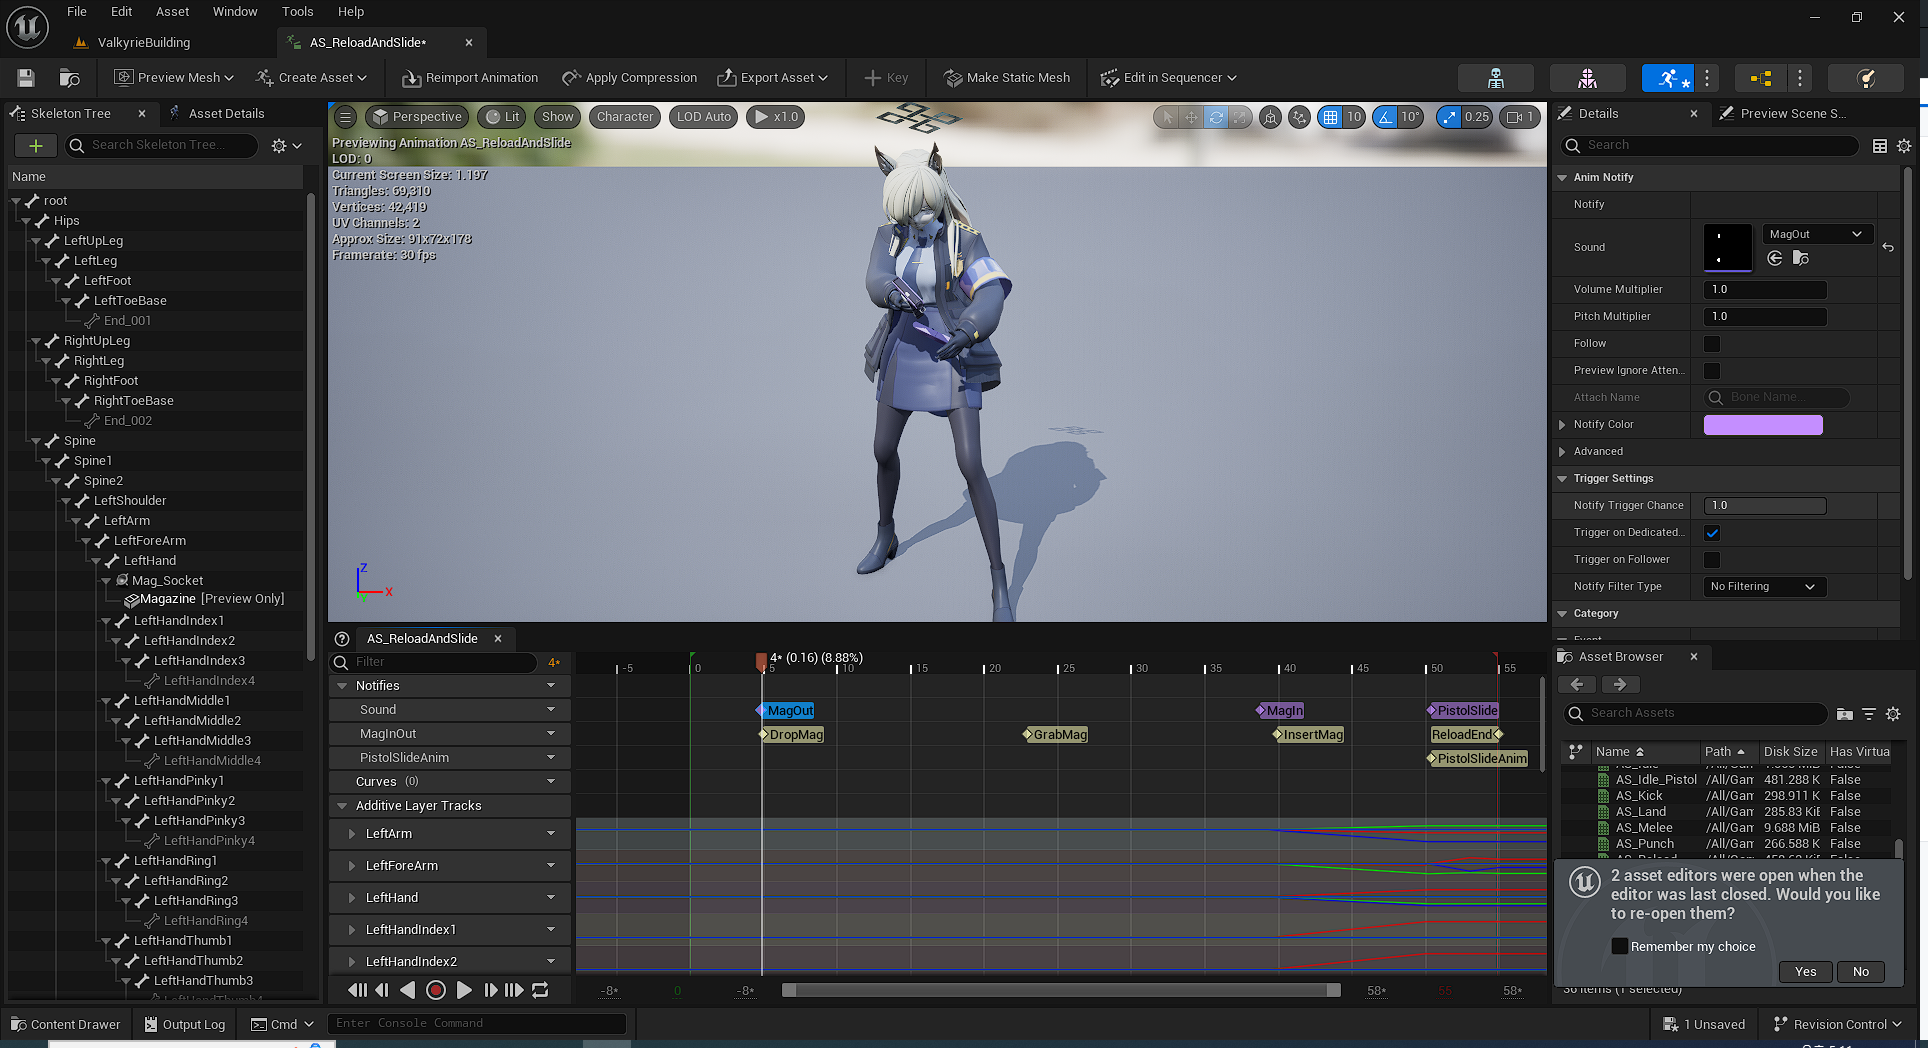Viewport: 1928px width, 1048px height.
Task: Check Trigger on Follower option
Action: [x=1712, y=560]
